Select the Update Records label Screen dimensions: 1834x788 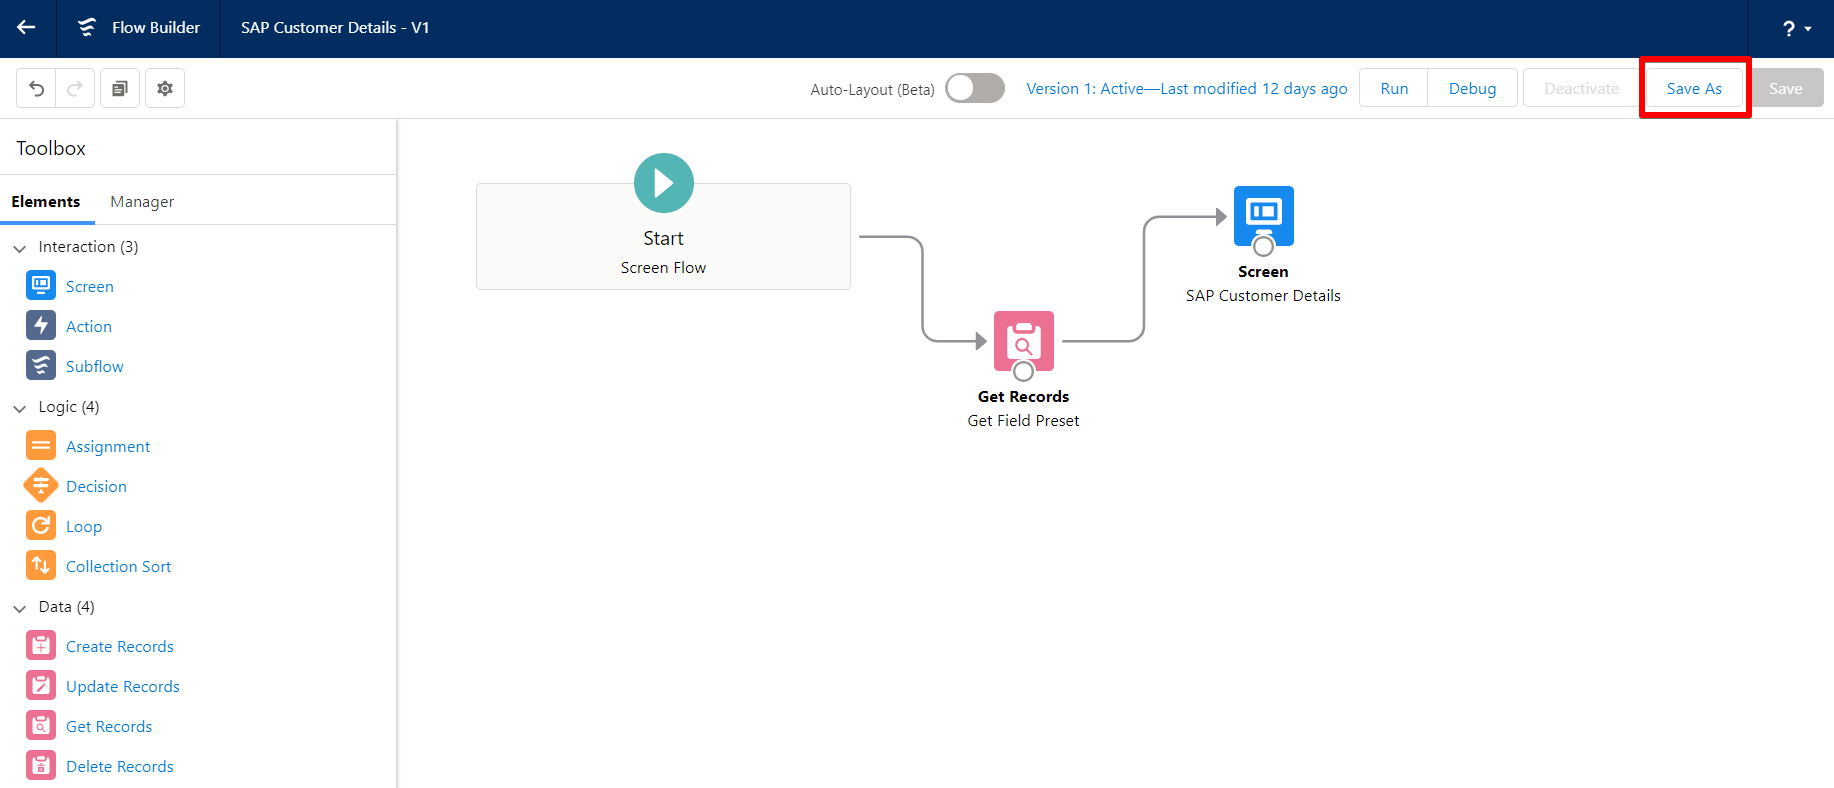[x=123, y=686]
